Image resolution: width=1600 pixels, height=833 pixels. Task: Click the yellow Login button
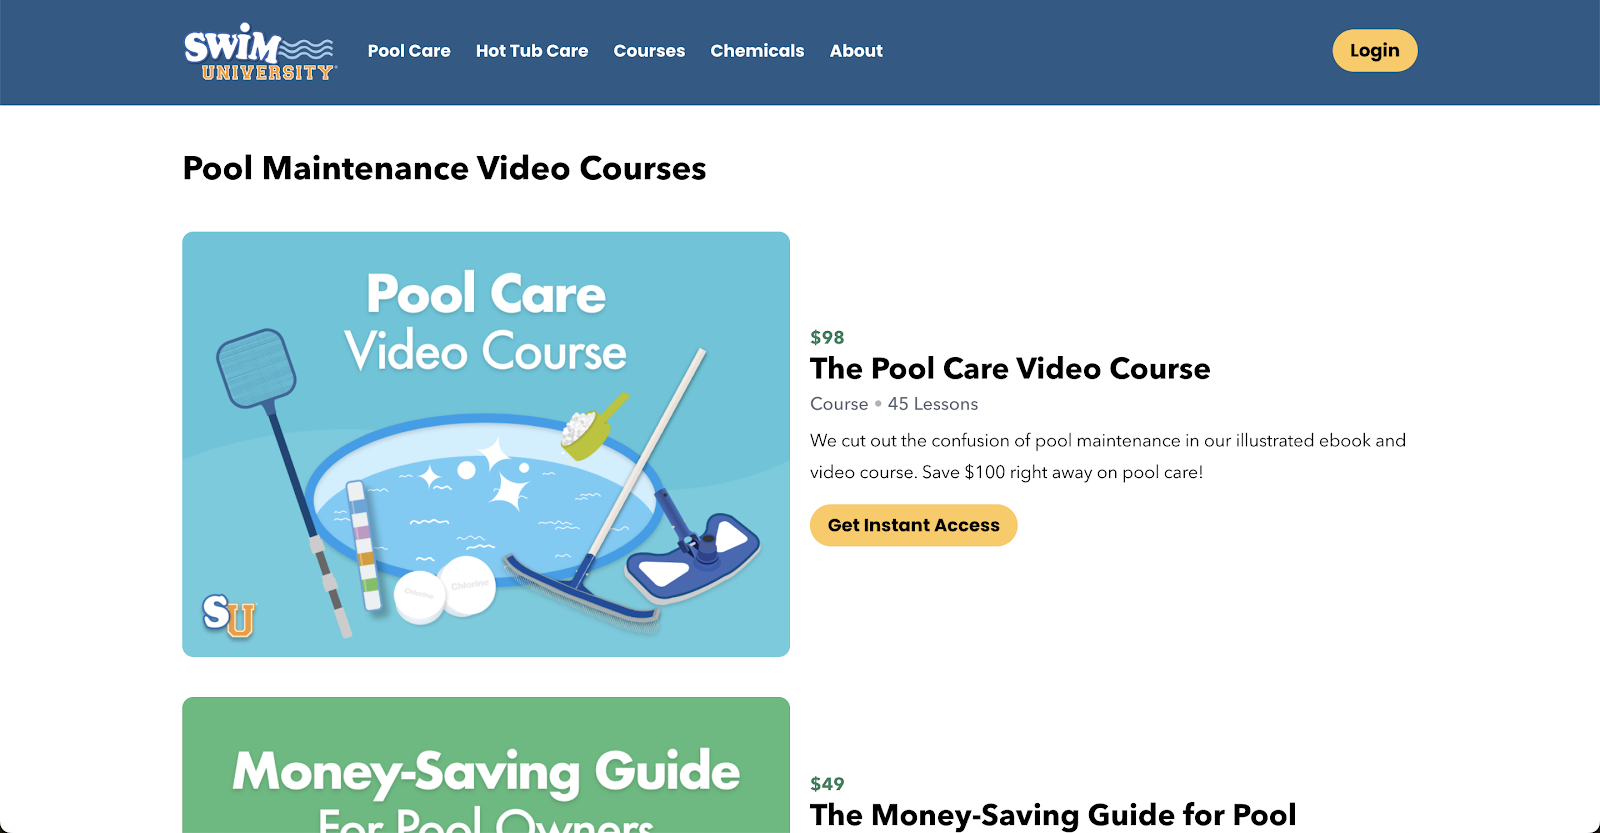click(1374, 51)
